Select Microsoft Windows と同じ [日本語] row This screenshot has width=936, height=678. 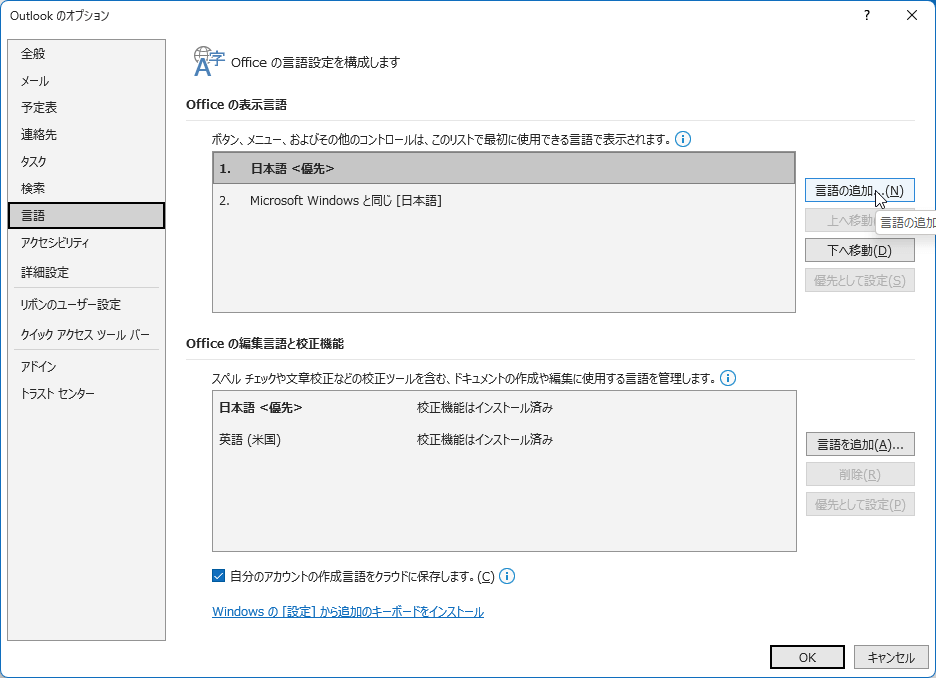pyautogui.click(x=504, y=201)
